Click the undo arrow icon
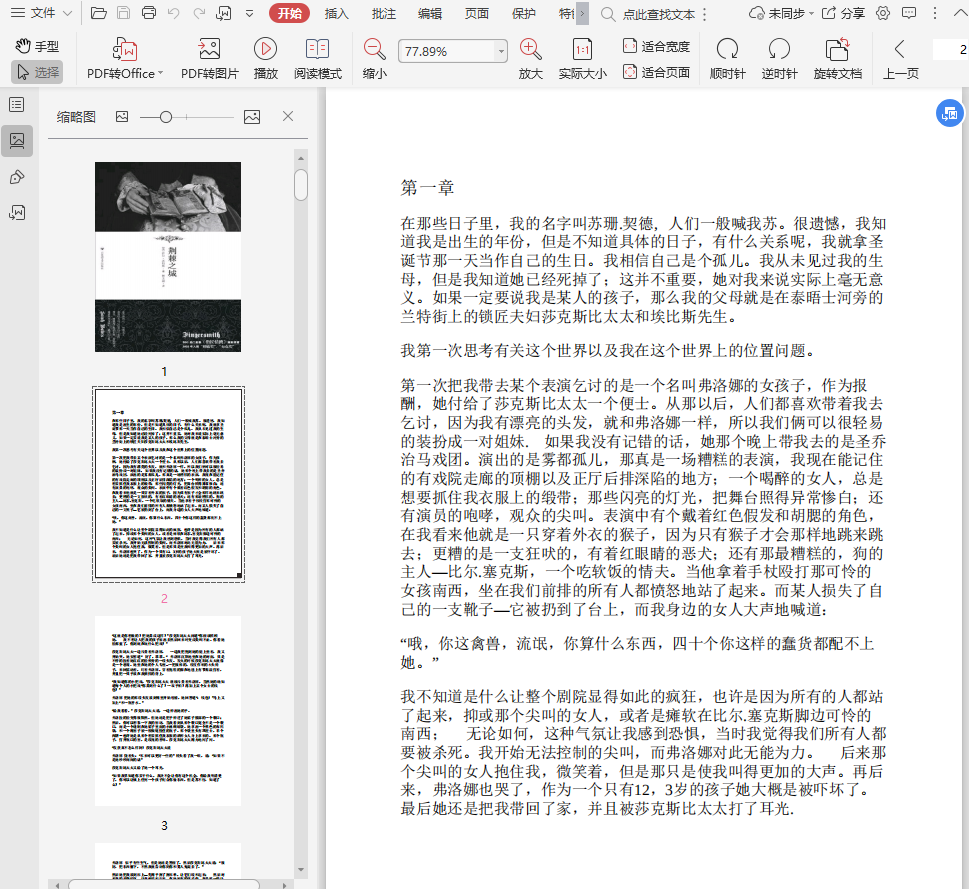969x889 pixels. coord(174,13)
